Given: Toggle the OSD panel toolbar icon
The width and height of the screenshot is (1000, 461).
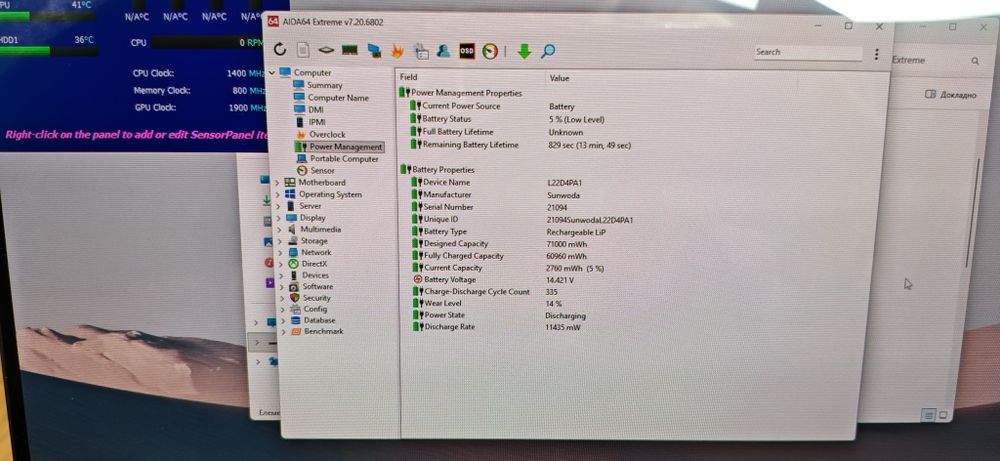Looking at the screenshot, I should pos(467,51).
